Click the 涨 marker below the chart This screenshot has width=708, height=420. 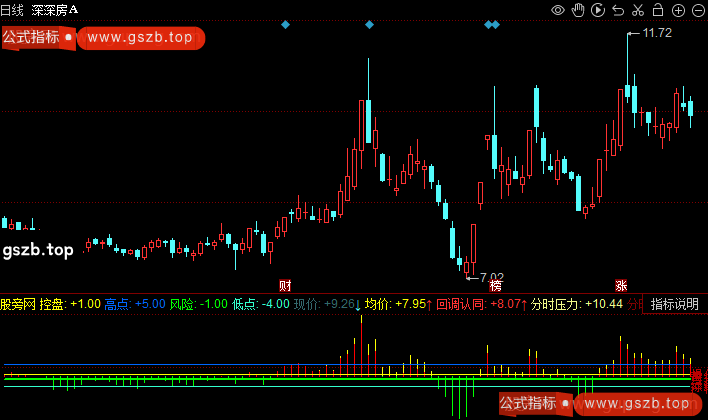point(621,285)
